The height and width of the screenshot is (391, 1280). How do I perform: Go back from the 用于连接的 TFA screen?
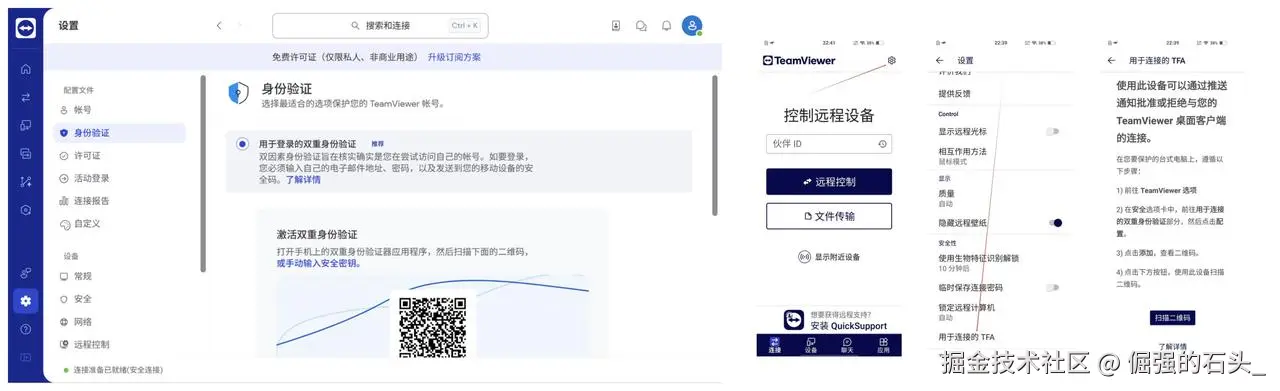tap(1112, 61)
